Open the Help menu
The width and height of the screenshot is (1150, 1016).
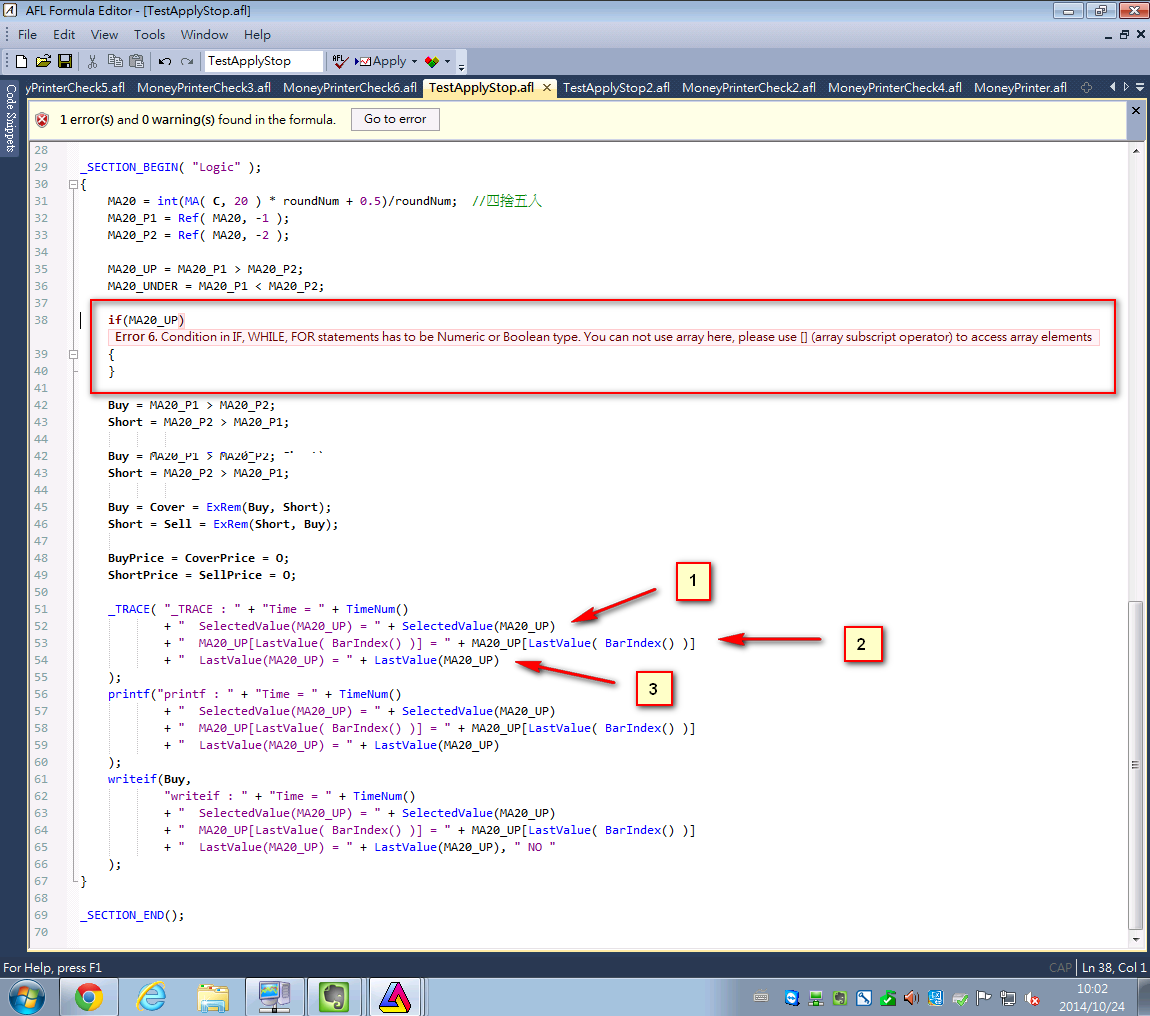(x=257, y=34)
